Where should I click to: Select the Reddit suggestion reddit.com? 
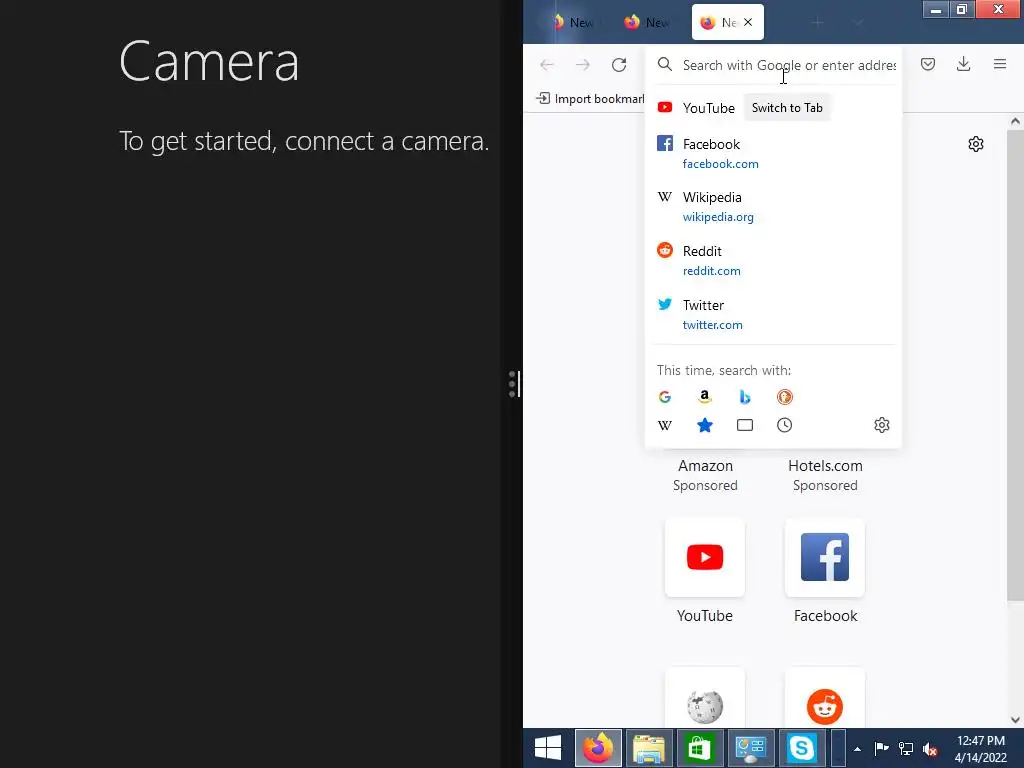[773, 261]
